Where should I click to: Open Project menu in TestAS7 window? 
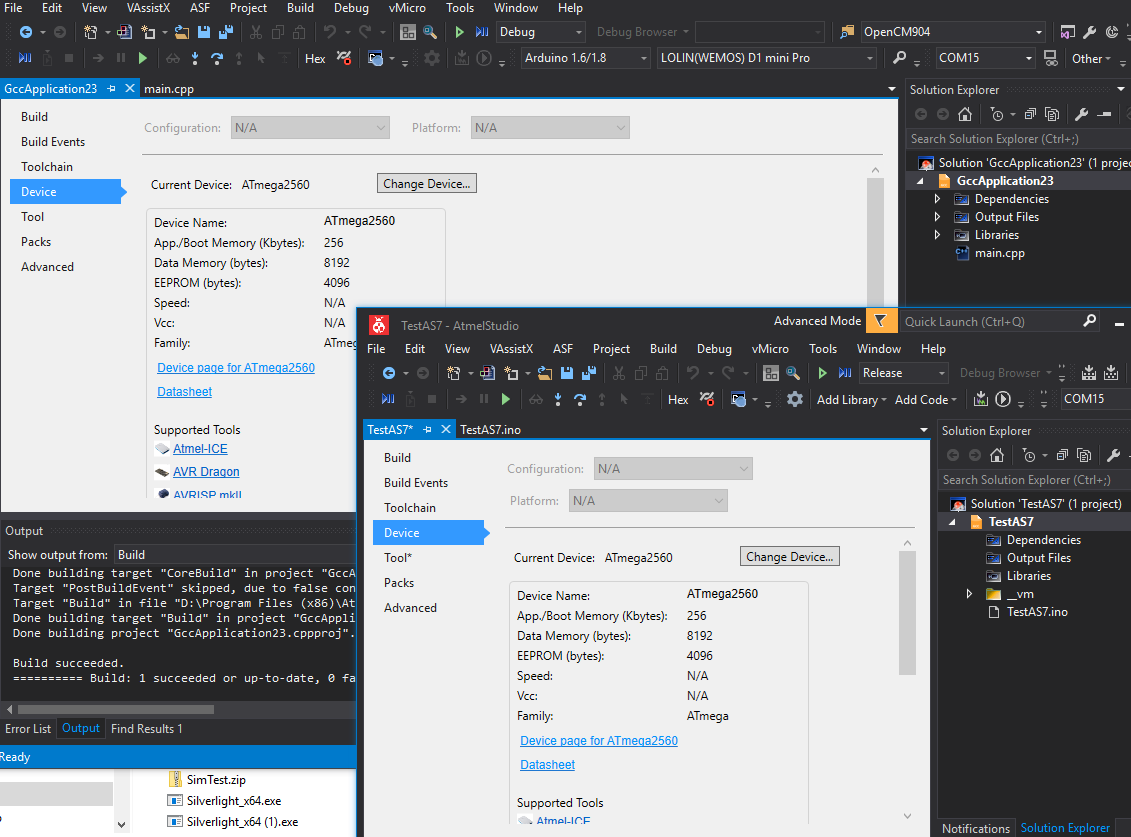611,349
